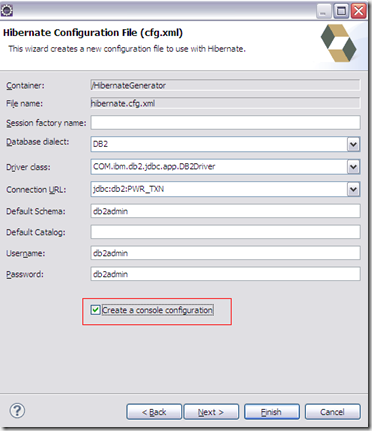Screen dimensions: 372x431
Task: Click the Eclipse window icon in title bar
Action: (7, 10)
